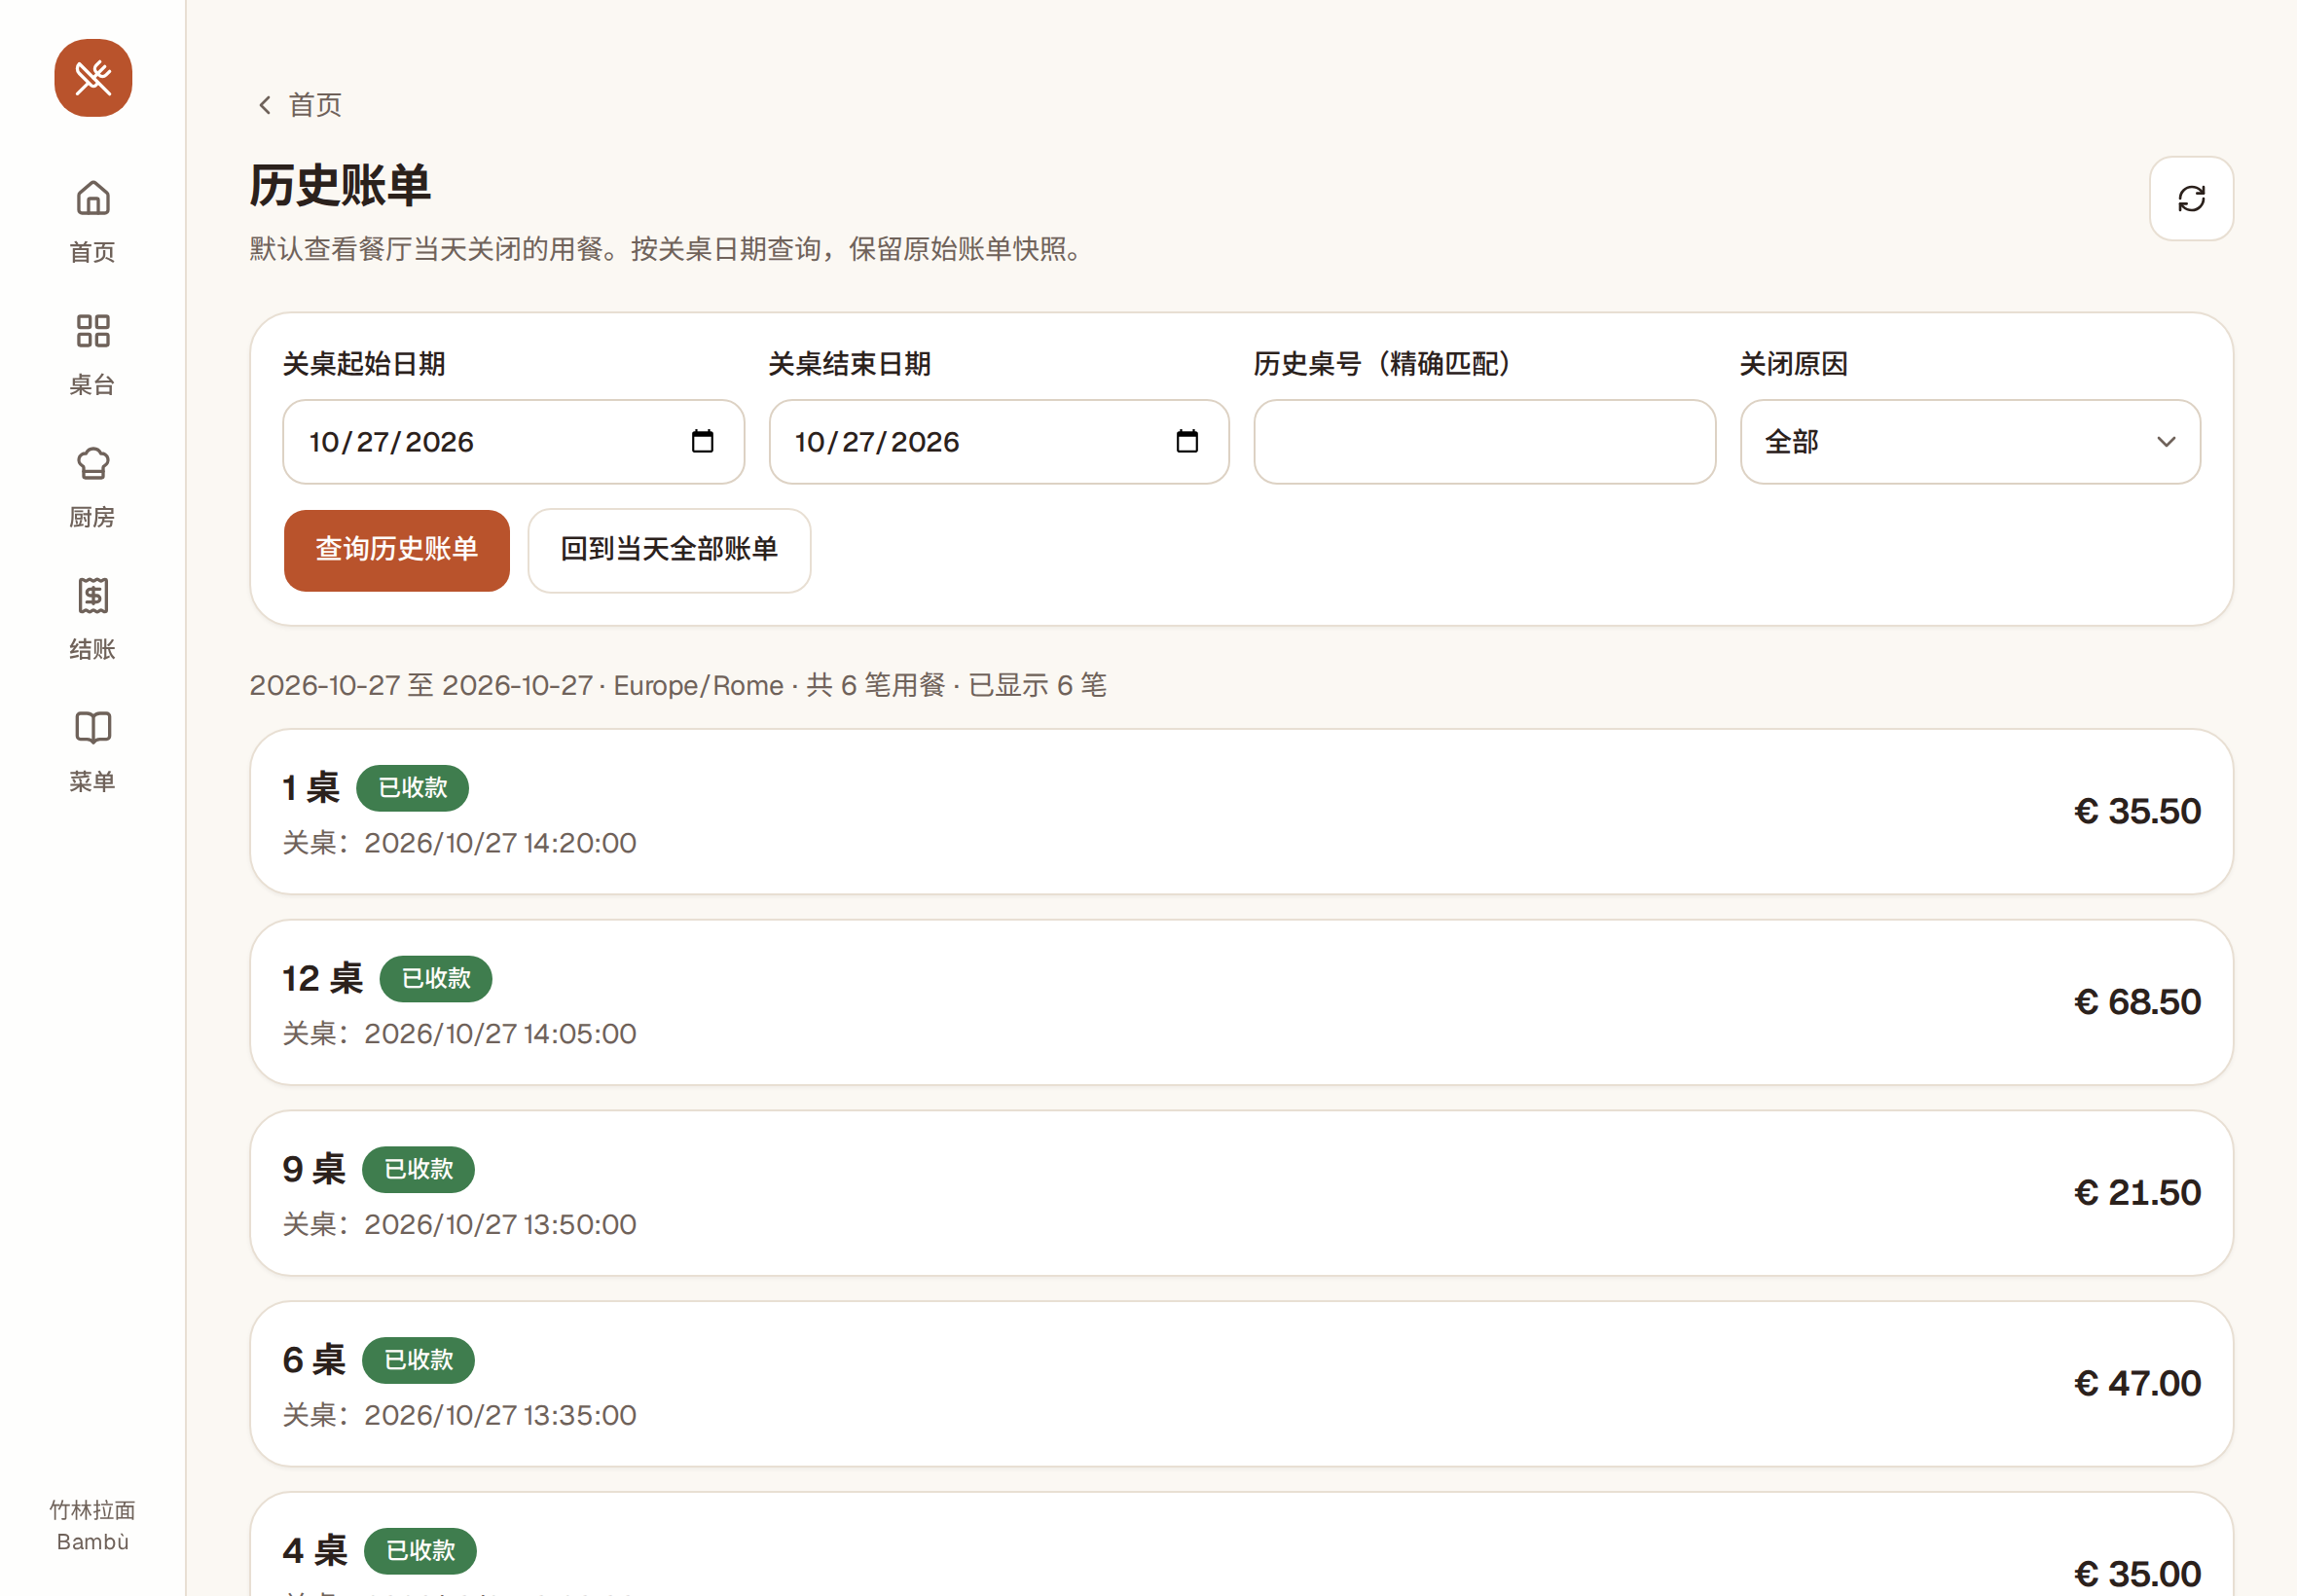Click the 已收款 badge on 1 桌

pyautogui.click(x=412, y=788)
